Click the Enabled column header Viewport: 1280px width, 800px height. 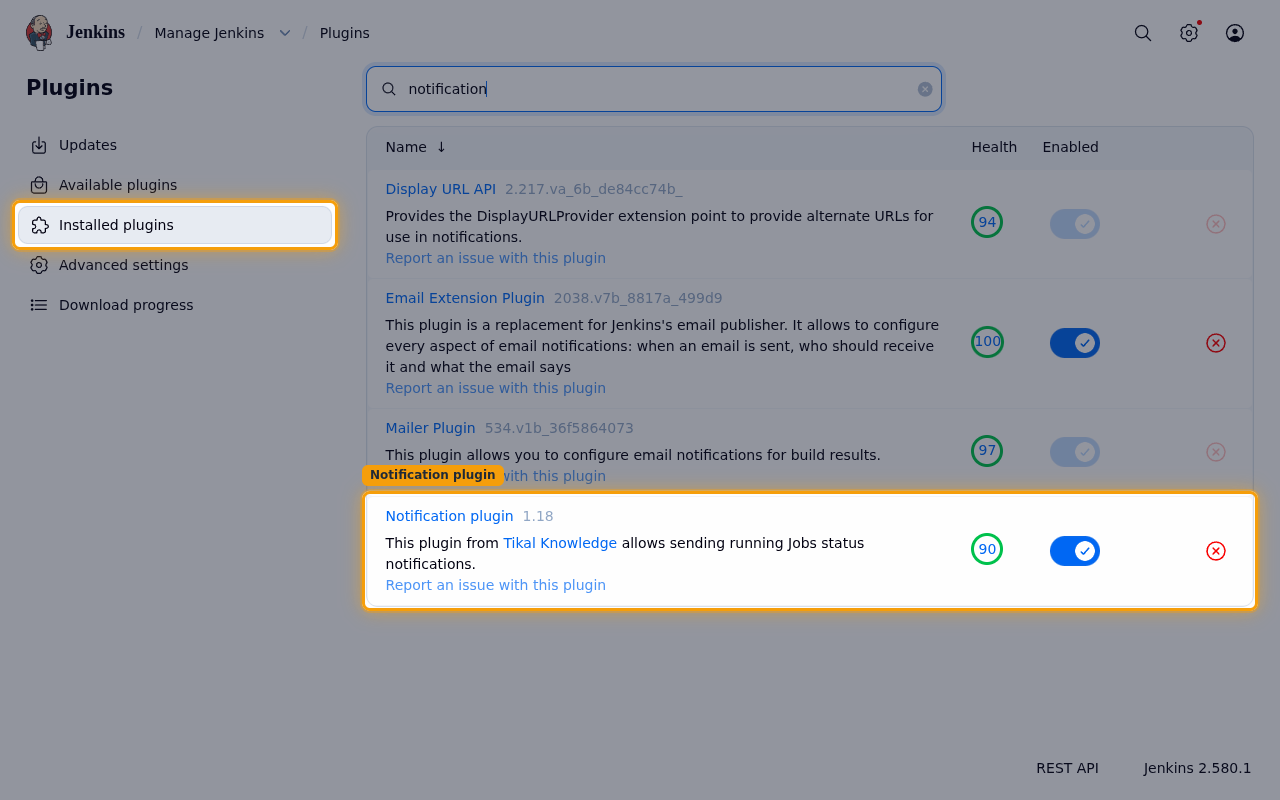point(1071,147)
